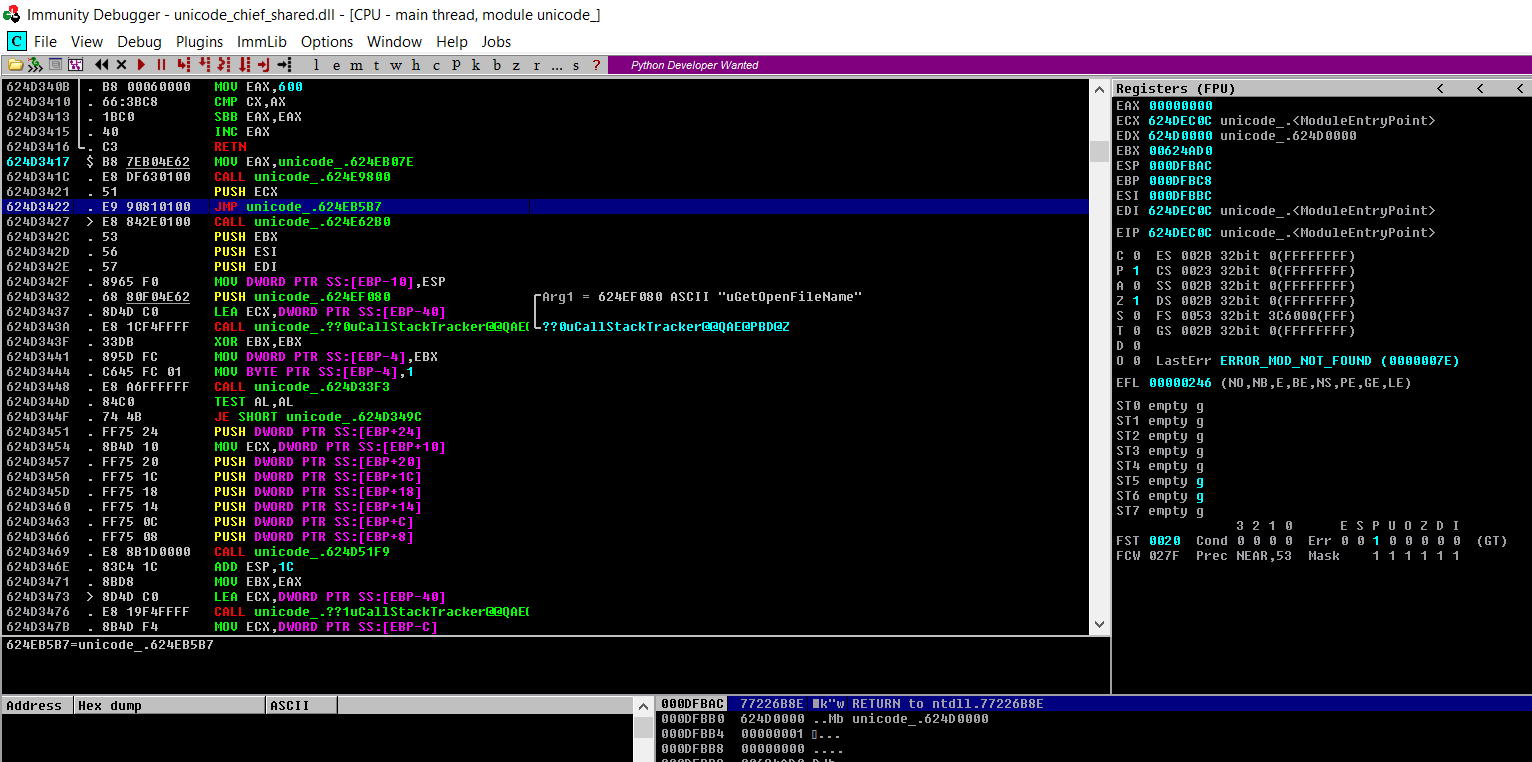Click the 'z' toolbar button
Image resolution: width=1532 pixels, height=762 pixels.
point(516,65)
